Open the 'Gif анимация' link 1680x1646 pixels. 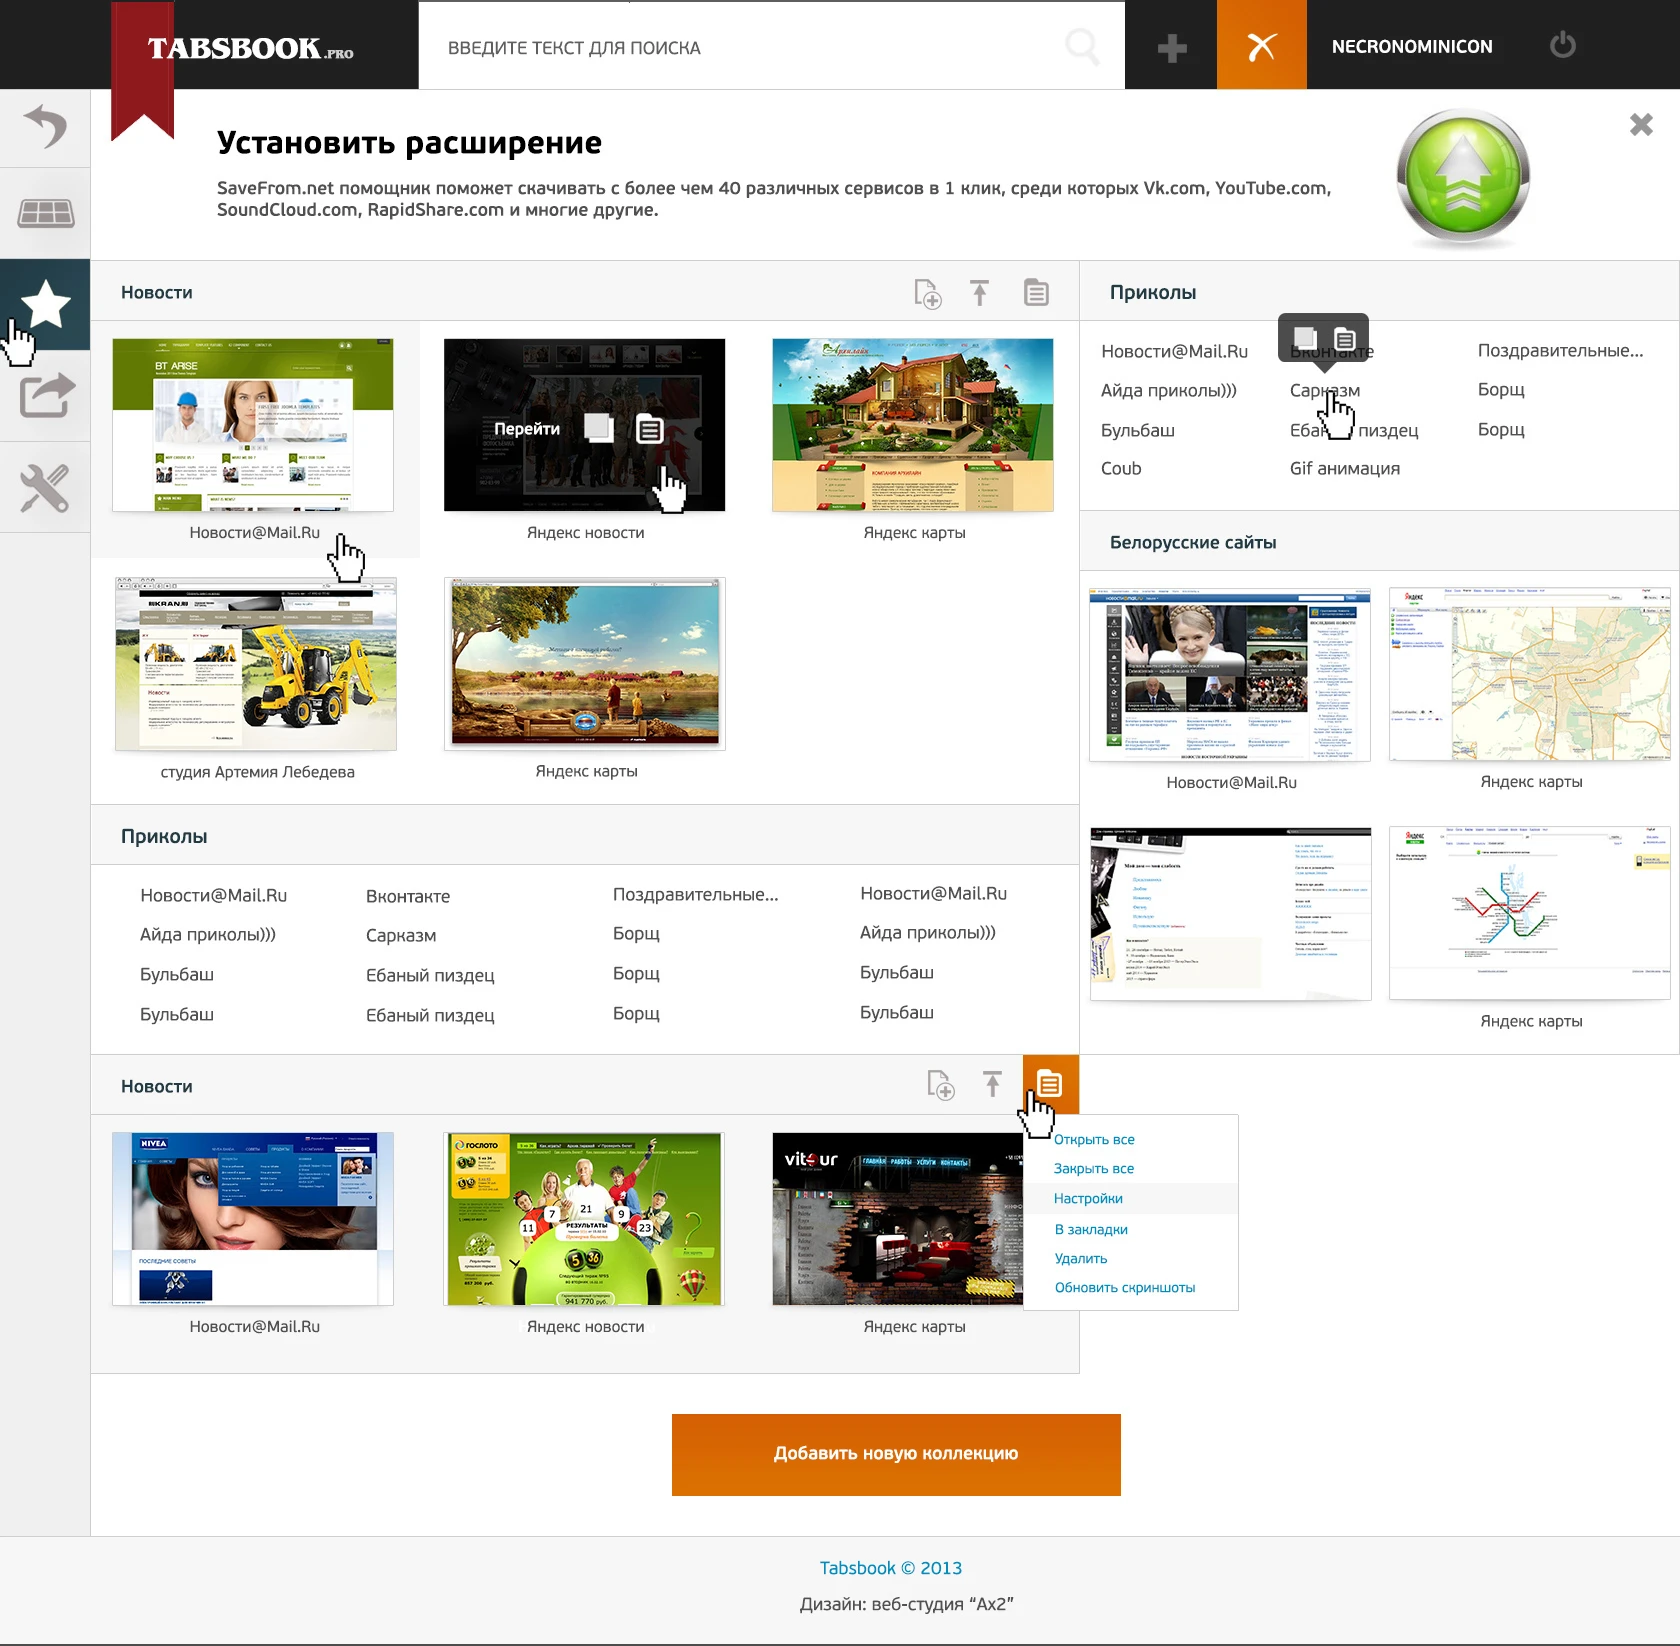(1345, 468)
